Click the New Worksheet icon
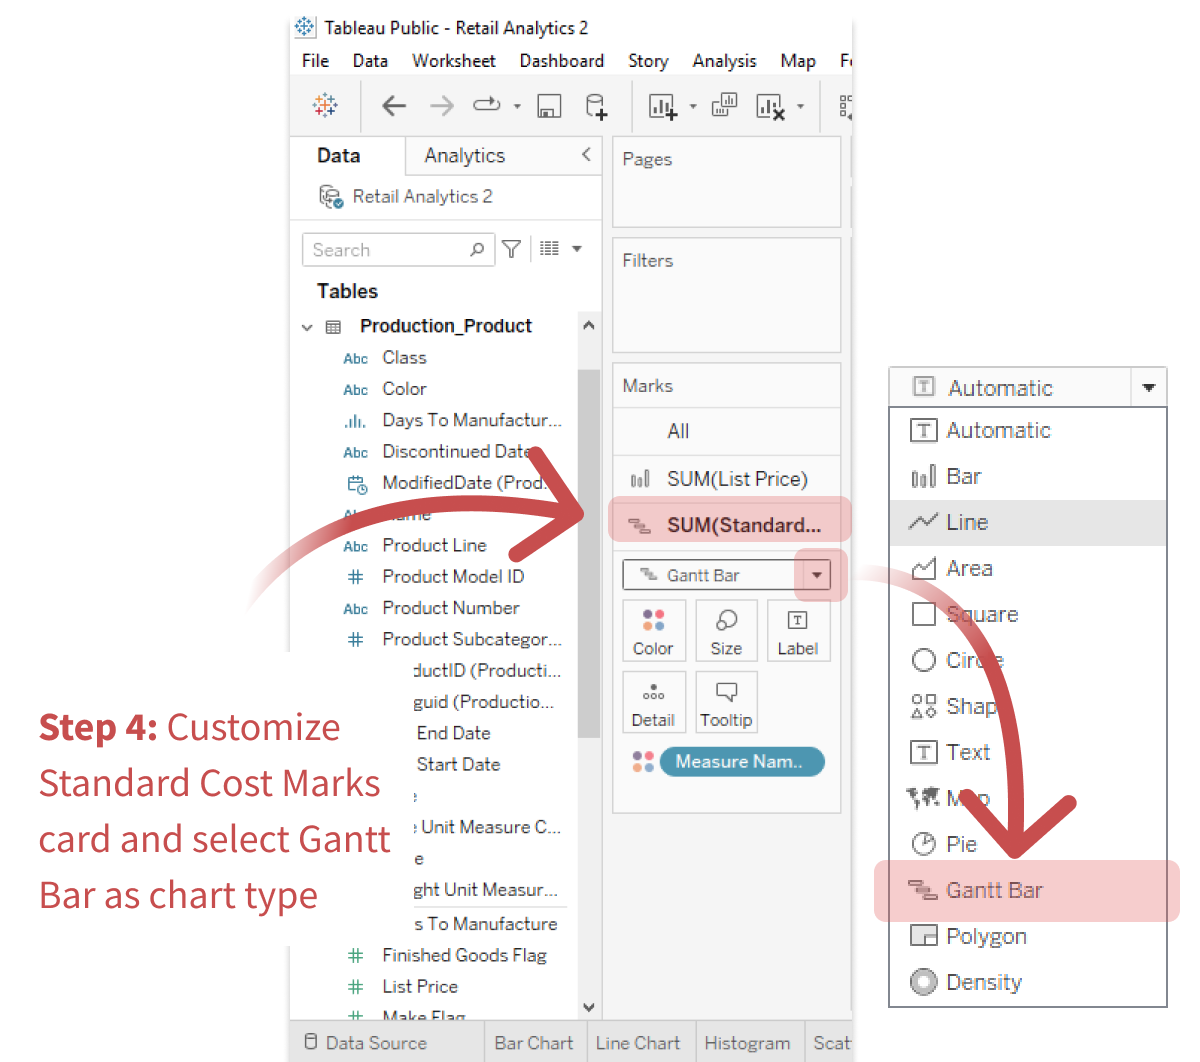 click(x=662, y=106)
